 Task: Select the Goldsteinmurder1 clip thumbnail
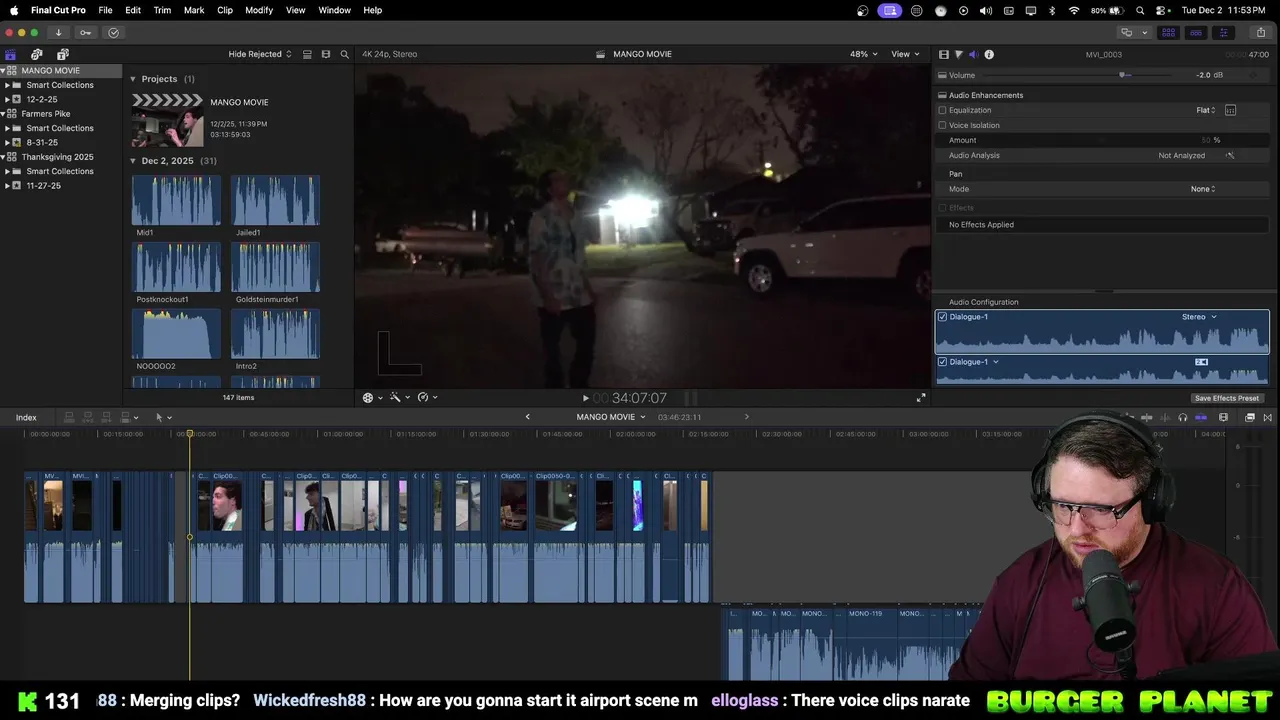tap(275, 267)
